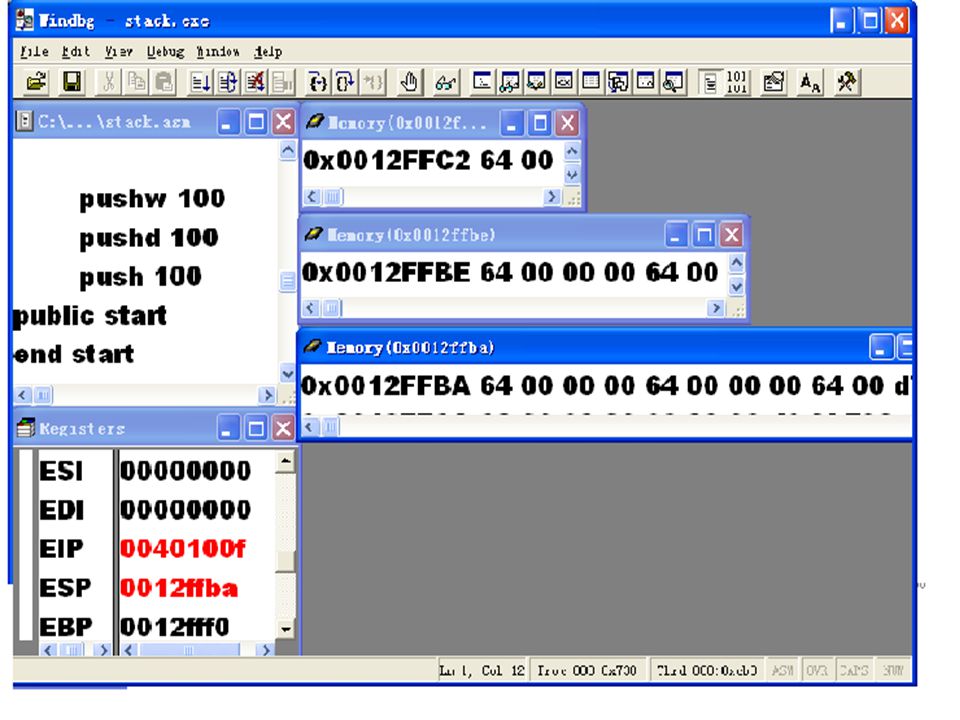Open a Memory window from the toolbar
This screenshot has height=720, width=960.
pyautogui.click(x=591, y=81)
